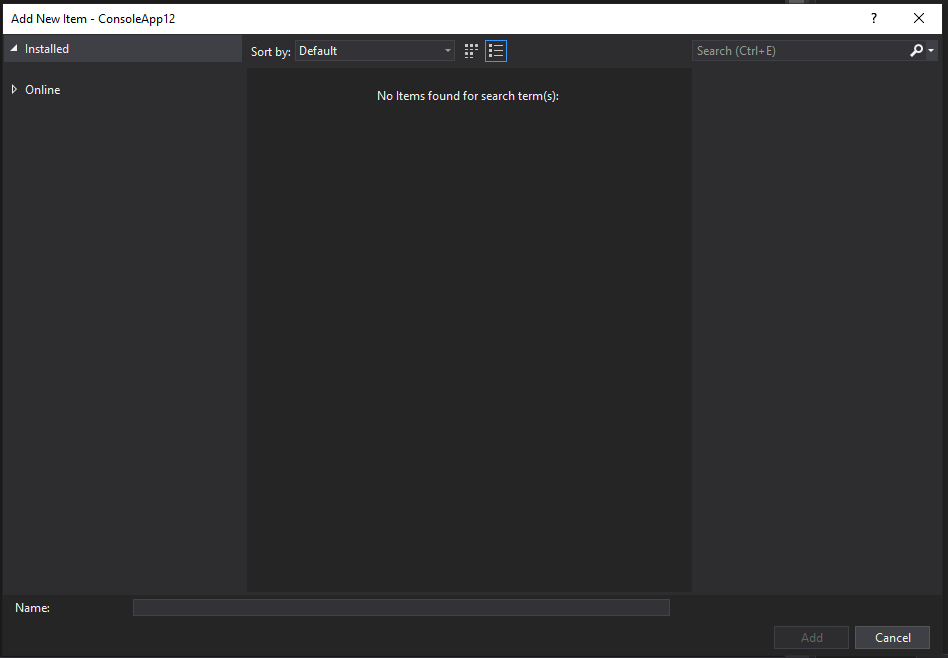The width and height of the screenshot is (948, 658).
Task: Select the Installed section header
Action: (x=46, y=48)
